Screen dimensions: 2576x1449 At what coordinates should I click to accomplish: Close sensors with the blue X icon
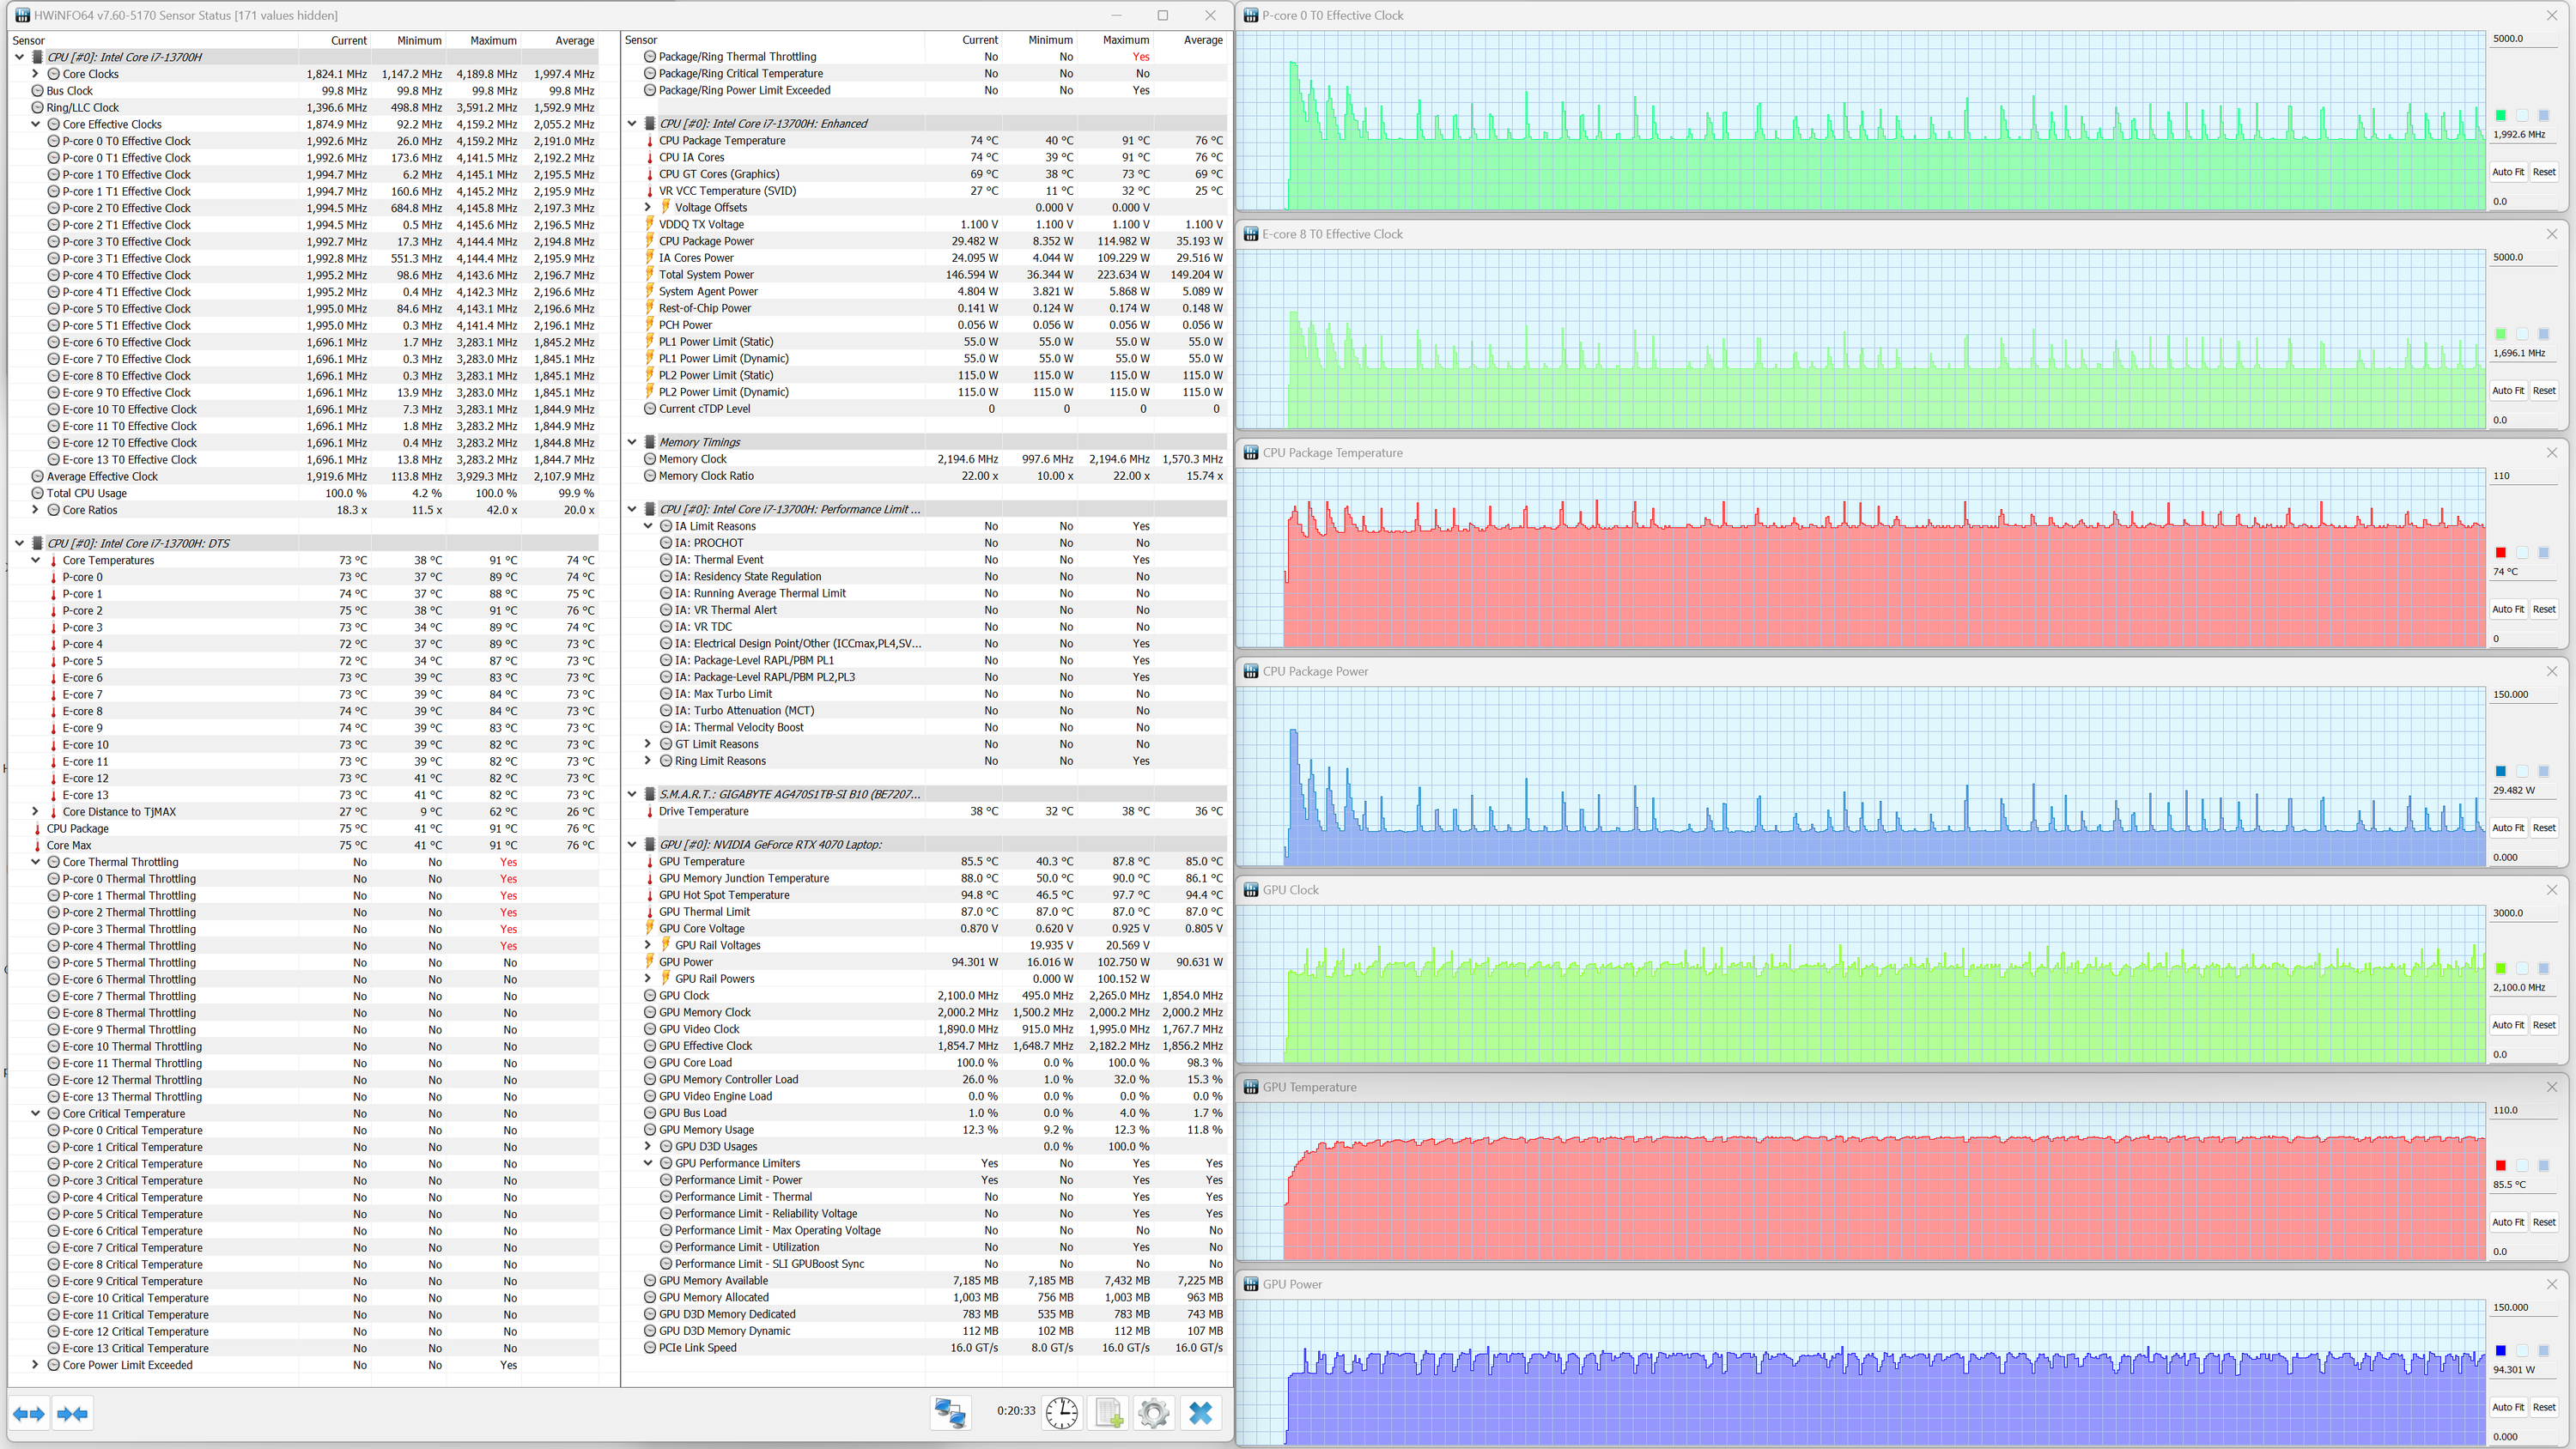[1200, 1412]
